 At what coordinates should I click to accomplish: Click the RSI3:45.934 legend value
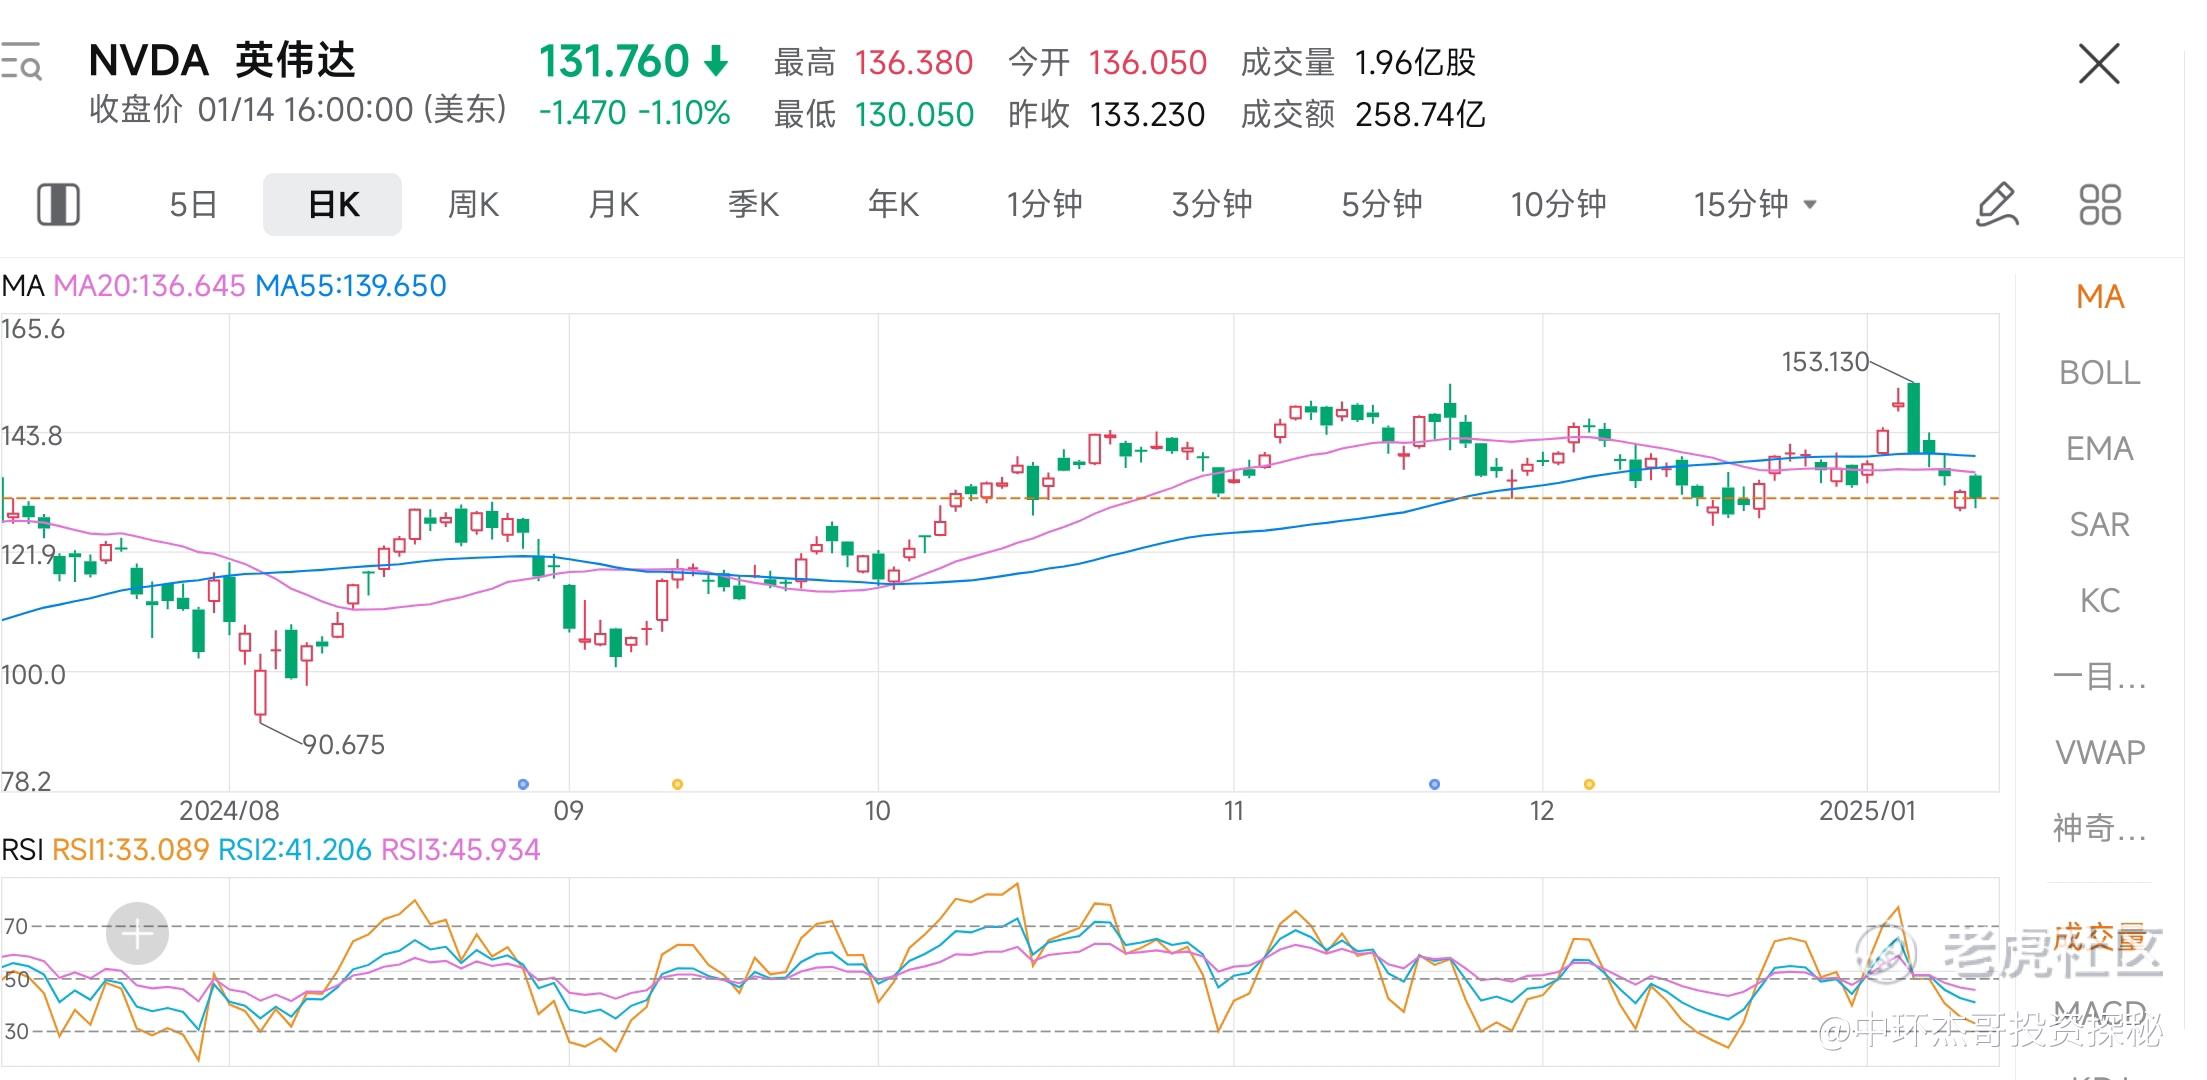click(x=461, y=850)
